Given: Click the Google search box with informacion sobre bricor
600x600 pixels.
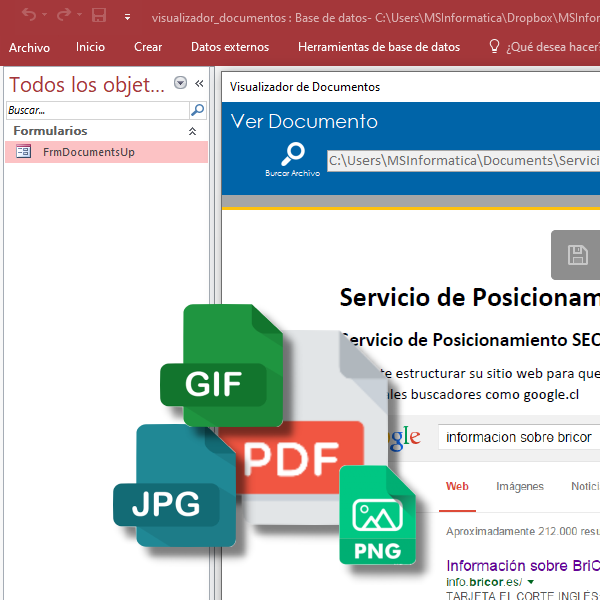Looking at the screenshot, I should coord(519,437).
